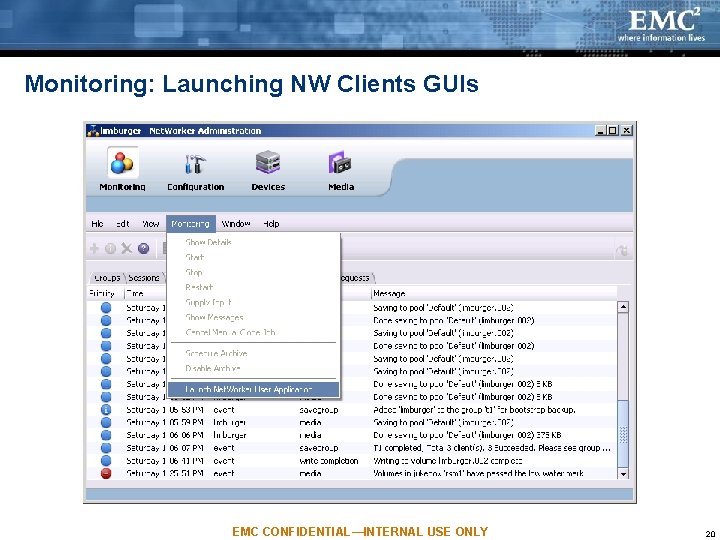Viewport: 720px width, 540px height.
Task: Click the blue priority icon on 06:06 PM row
Action: click(x=106, y=435)
